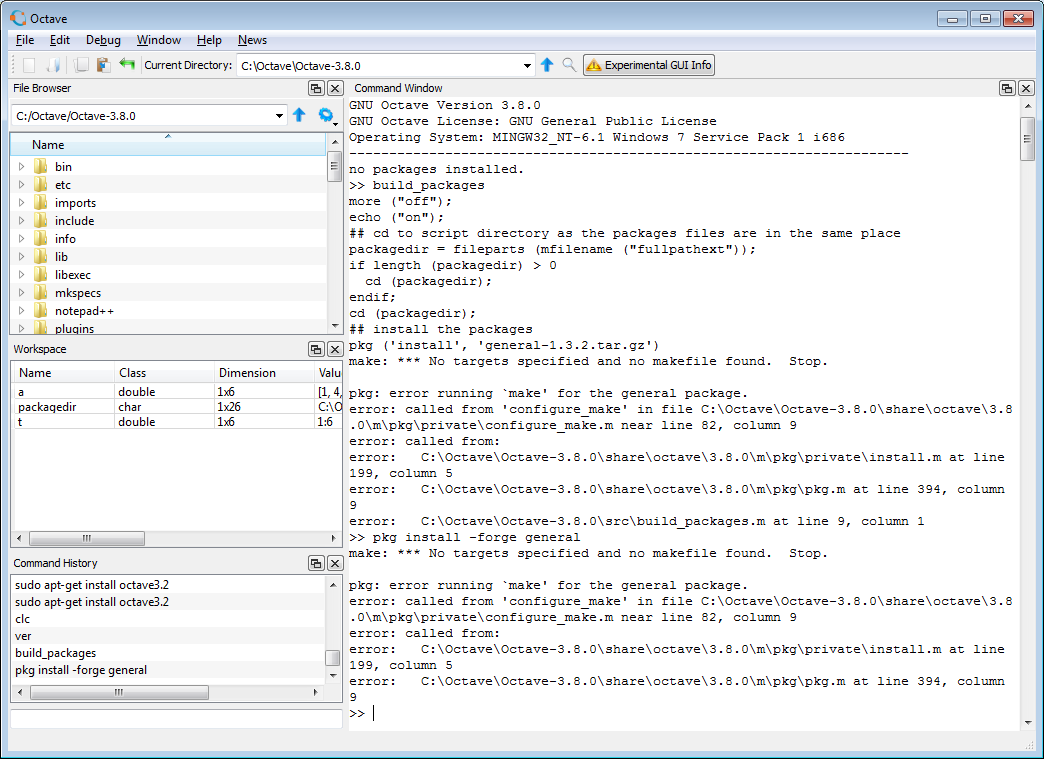The height and width of the screenshot is (759, 1044).
Task: Click the Experimental GUI Info button
Action: 649,65
